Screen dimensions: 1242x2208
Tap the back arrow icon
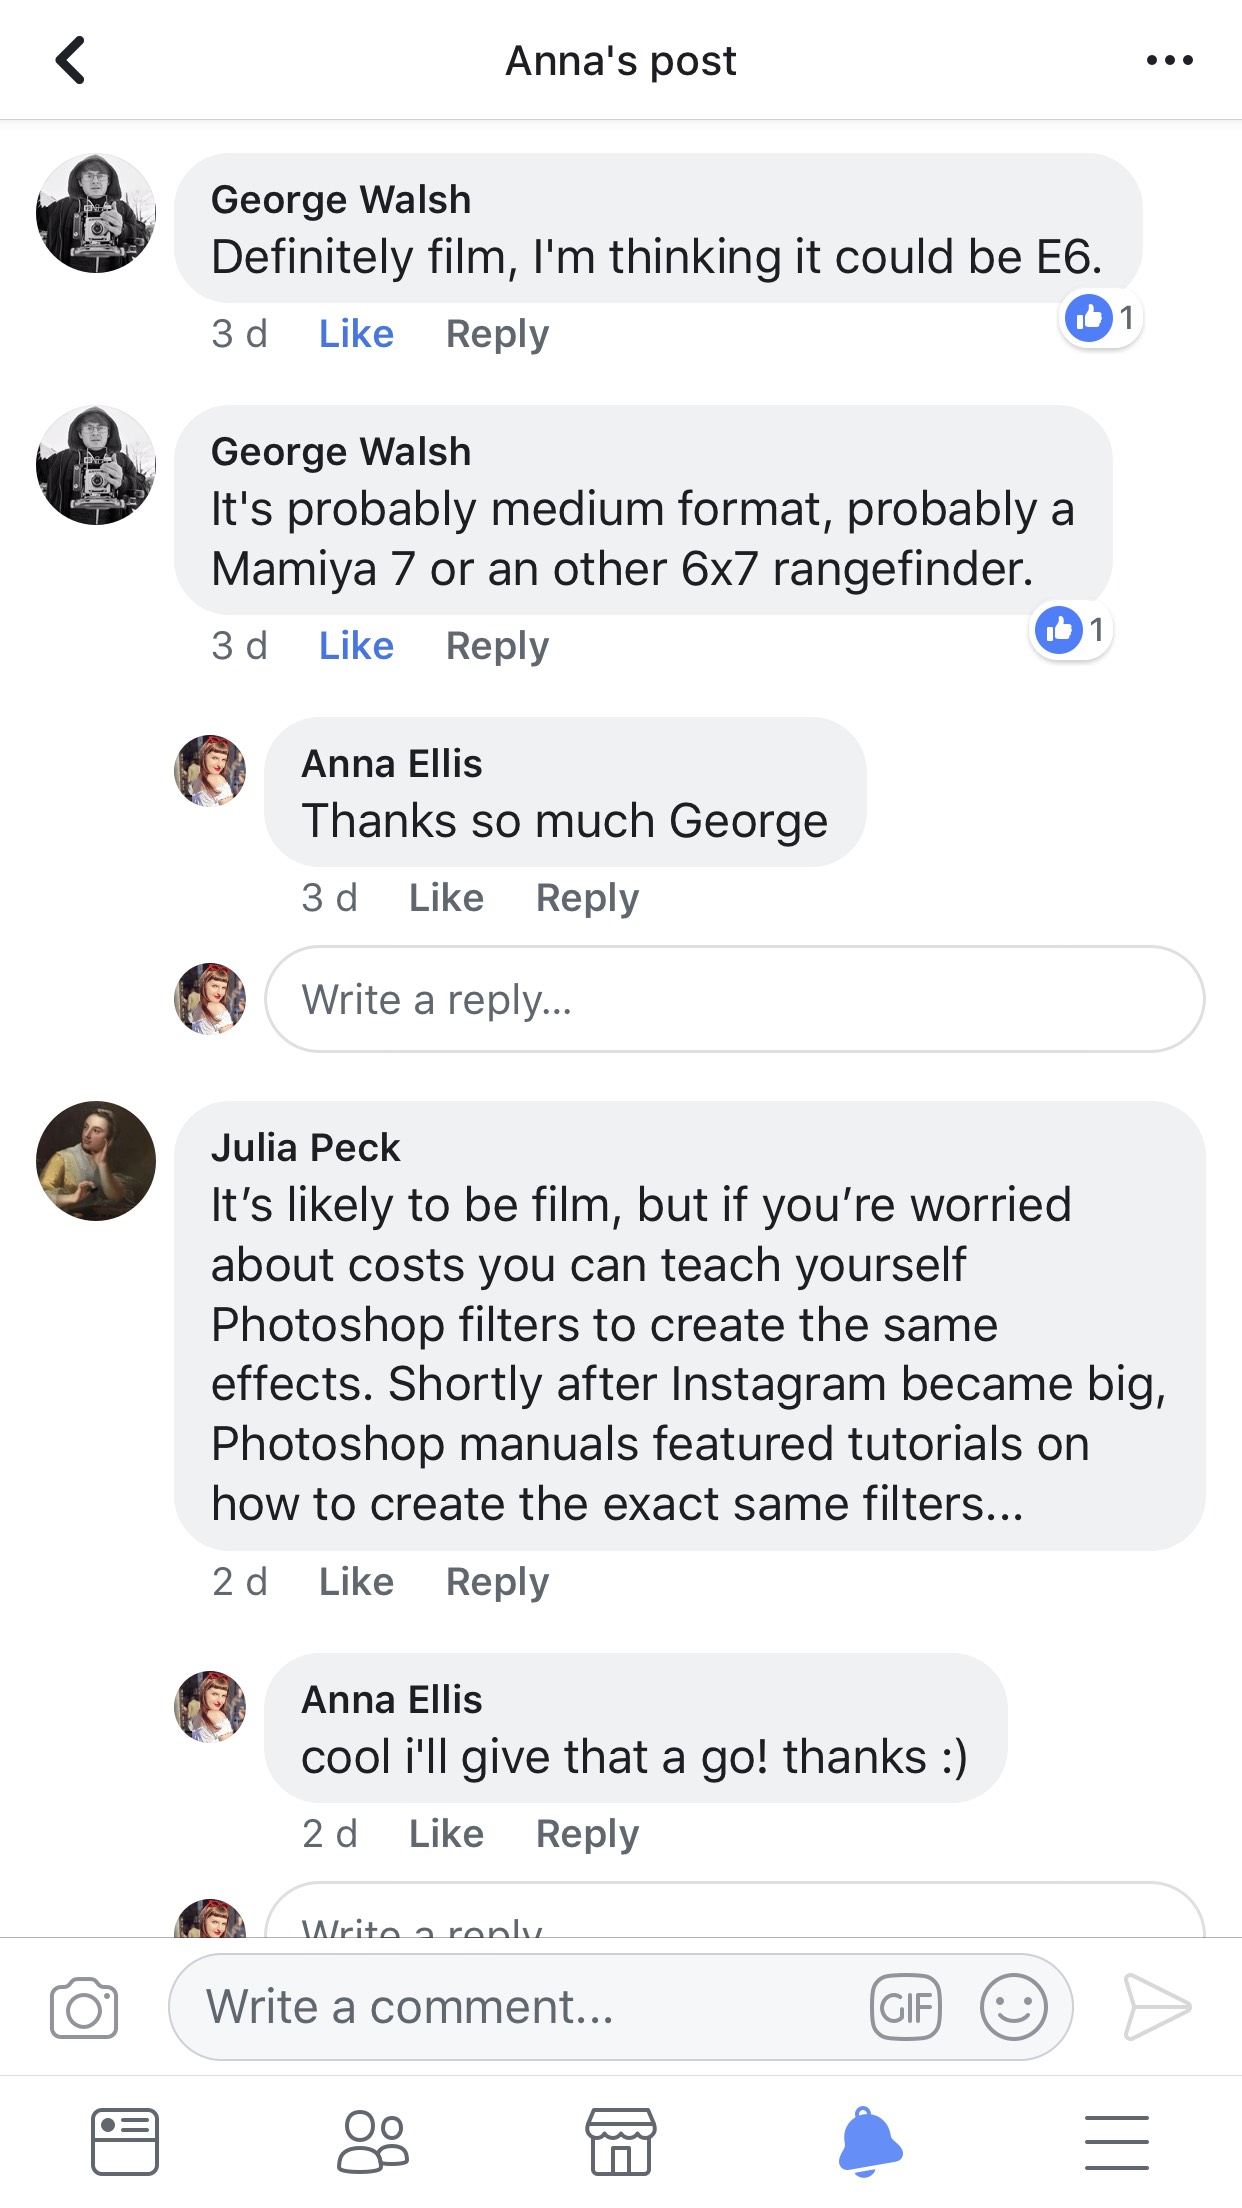pos(70,60)
